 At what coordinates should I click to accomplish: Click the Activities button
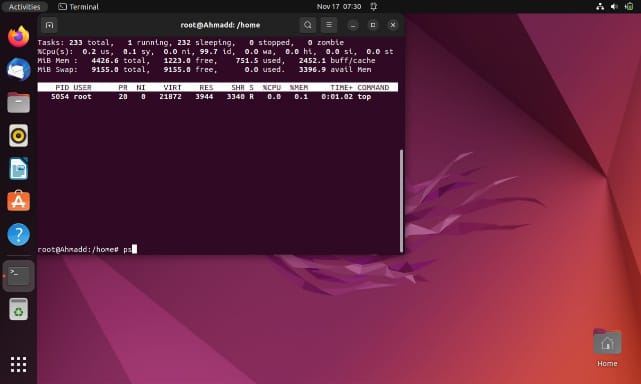pyautogui.click(x=25, y=7)
